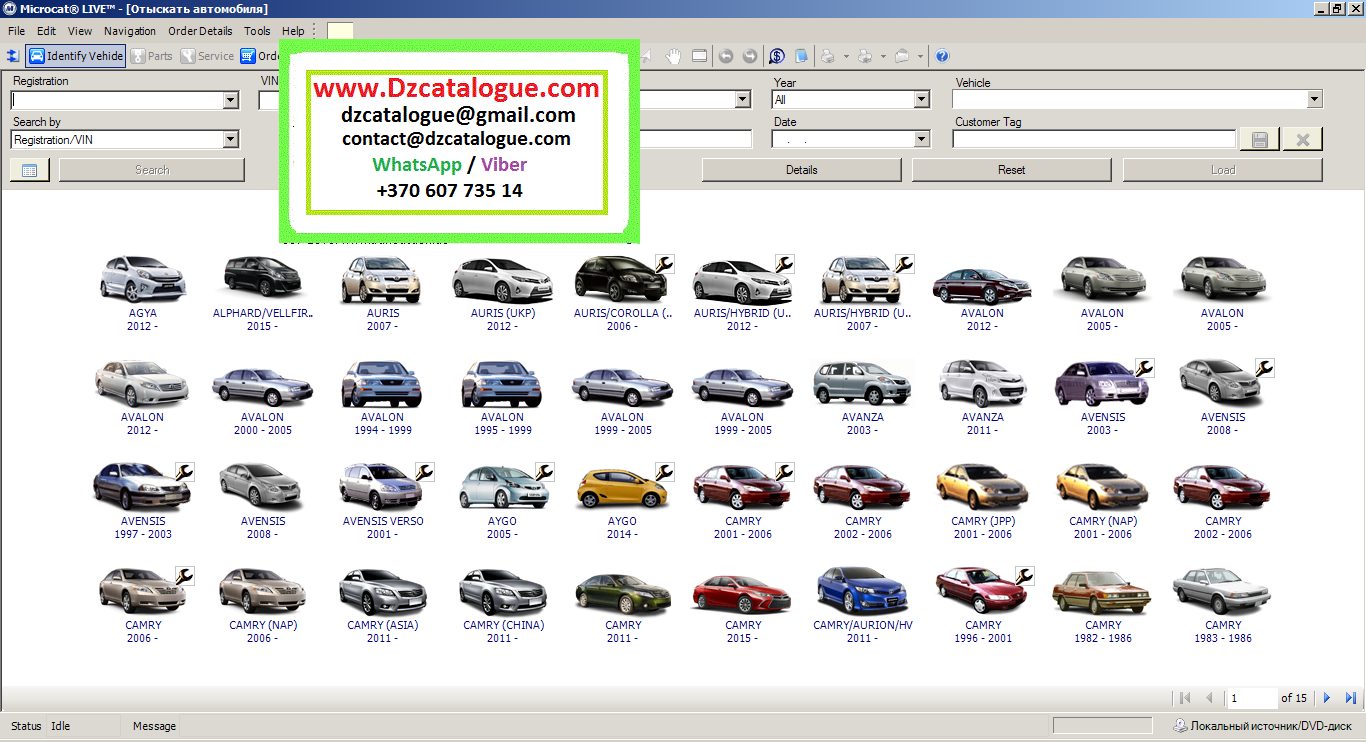
Task: Open the blue help question icon
Action: 942,56
